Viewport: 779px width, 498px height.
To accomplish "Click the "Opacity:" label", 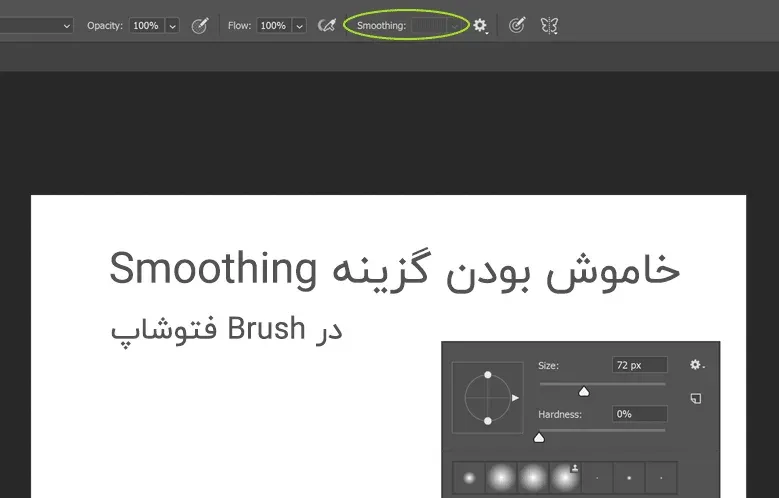I will (105, 26).
